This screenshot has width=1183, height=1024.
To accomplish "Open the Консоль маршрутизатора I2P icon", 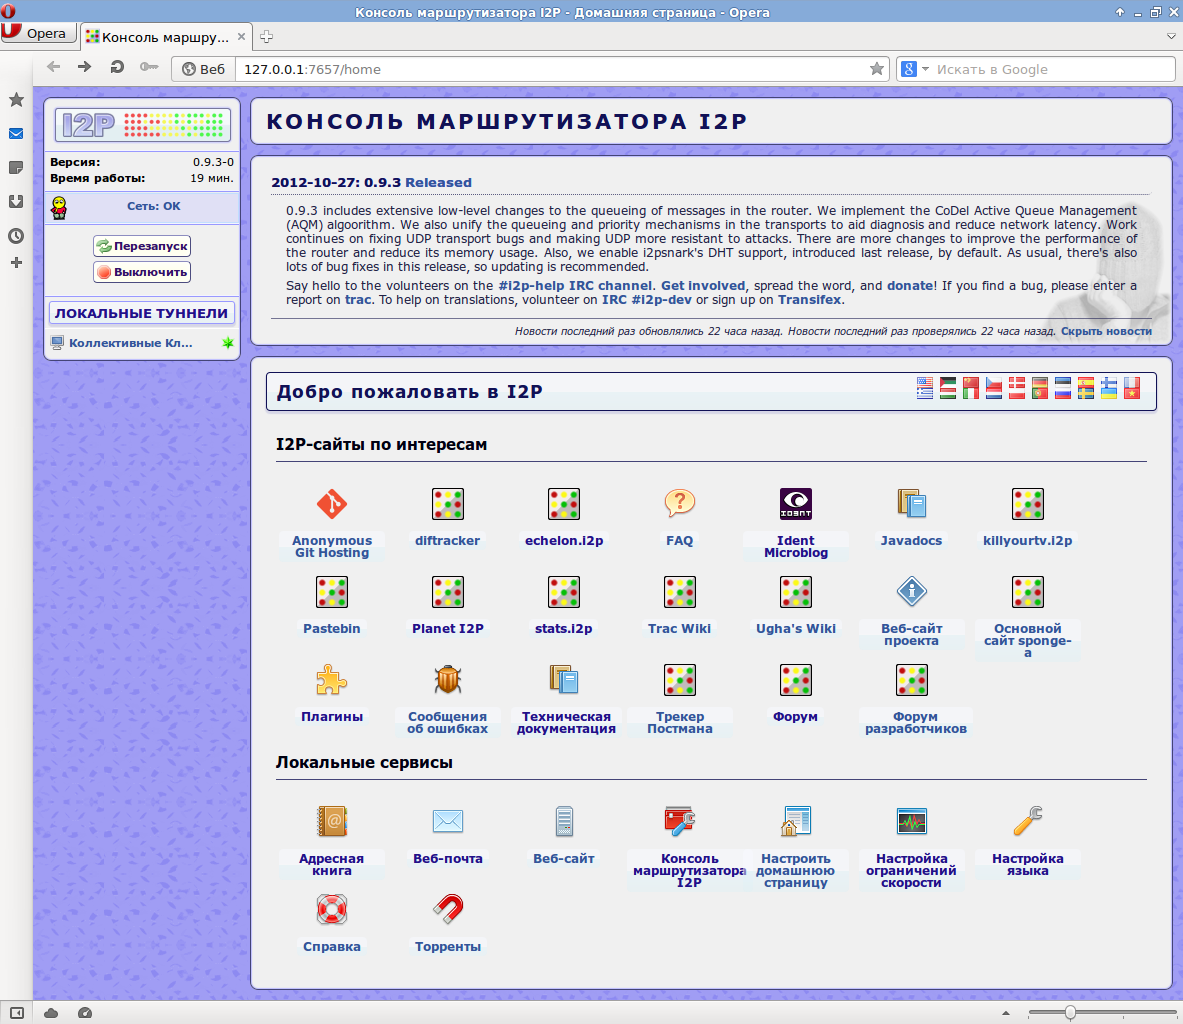I will 679,822.
